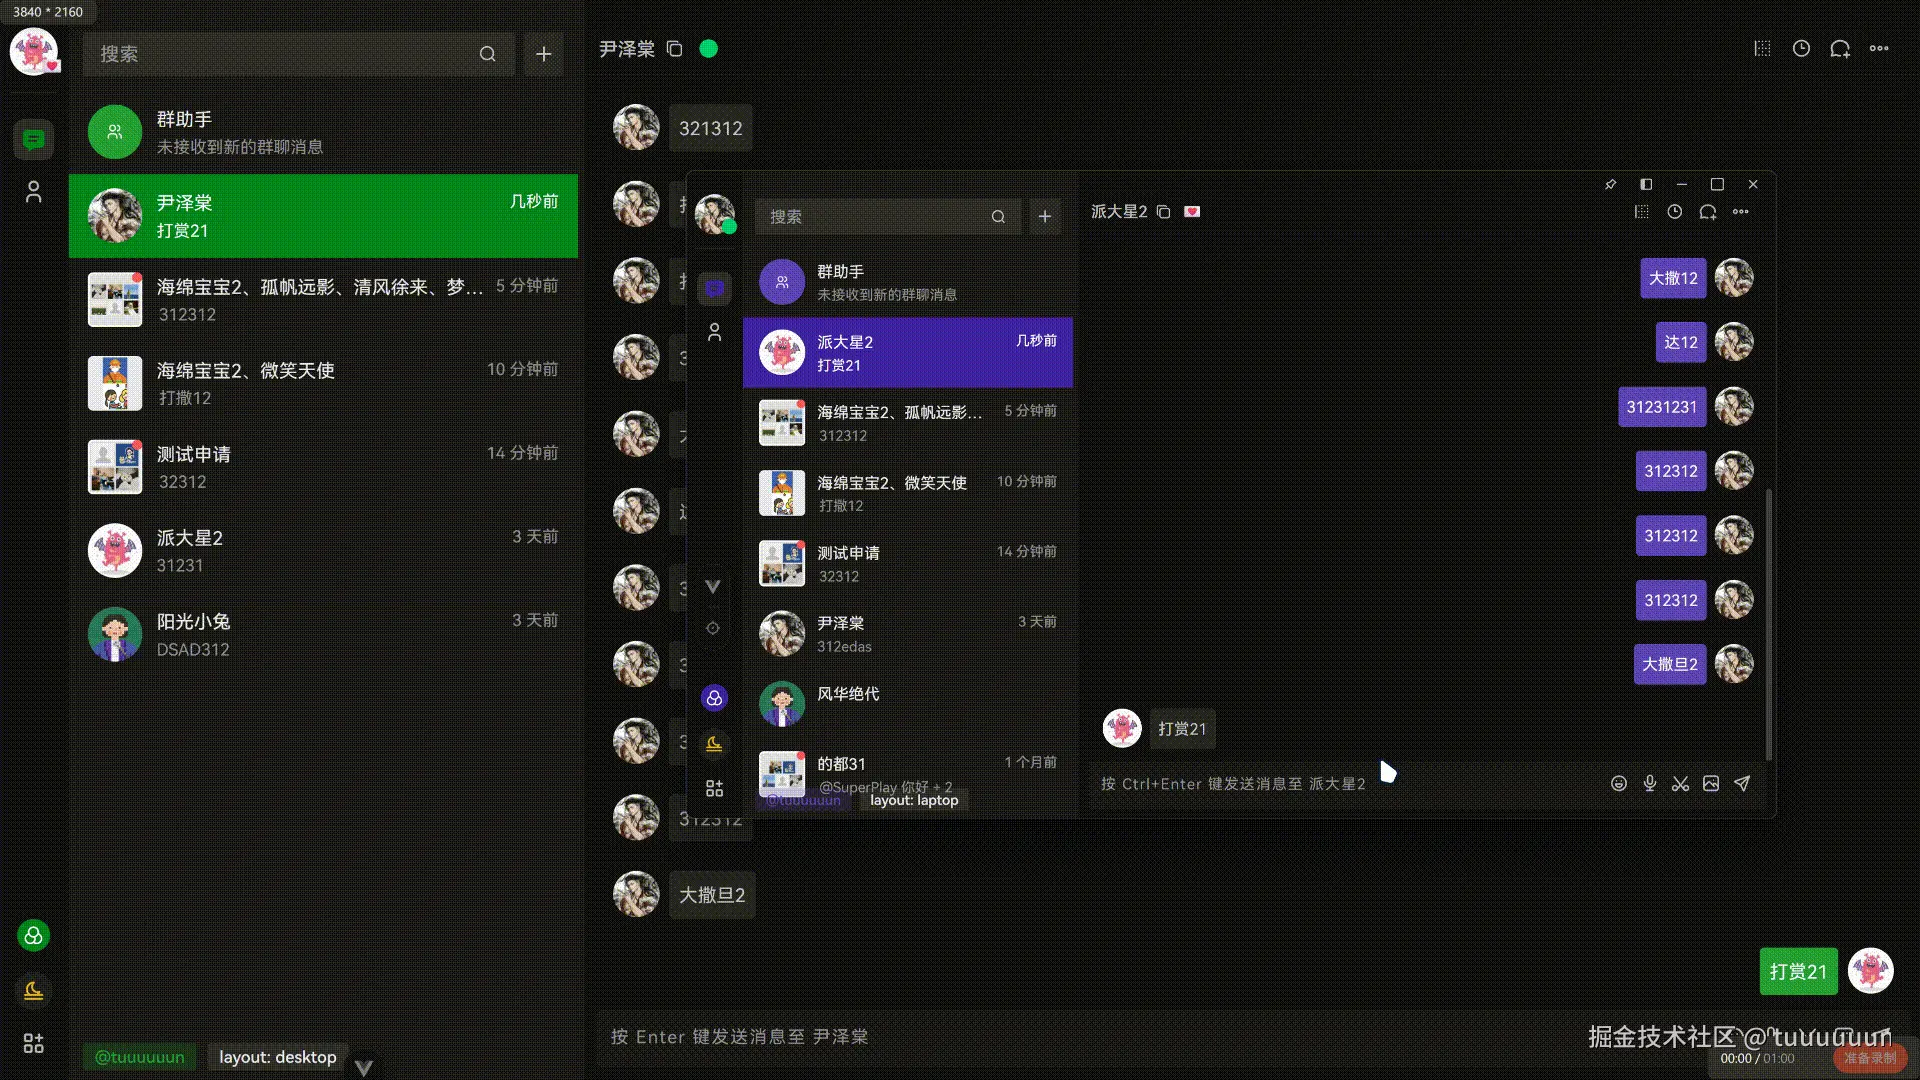This screenshot has width=1920, height=1080.
Task: Expand the V chevron beside layout: desktop
Action: (364, 1067)
